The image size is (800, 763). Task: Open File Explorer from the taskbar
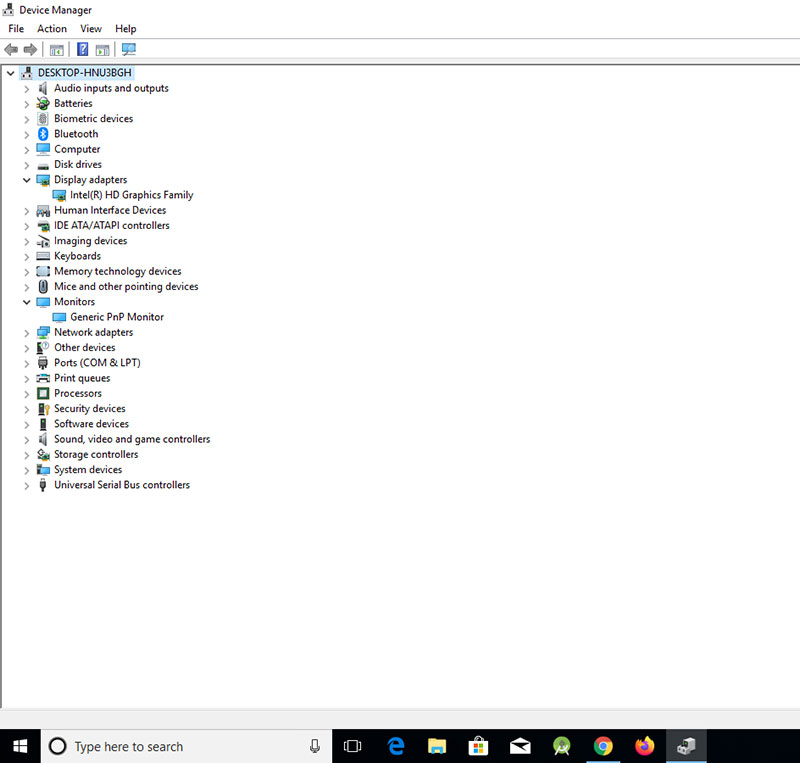coord(437,746)
